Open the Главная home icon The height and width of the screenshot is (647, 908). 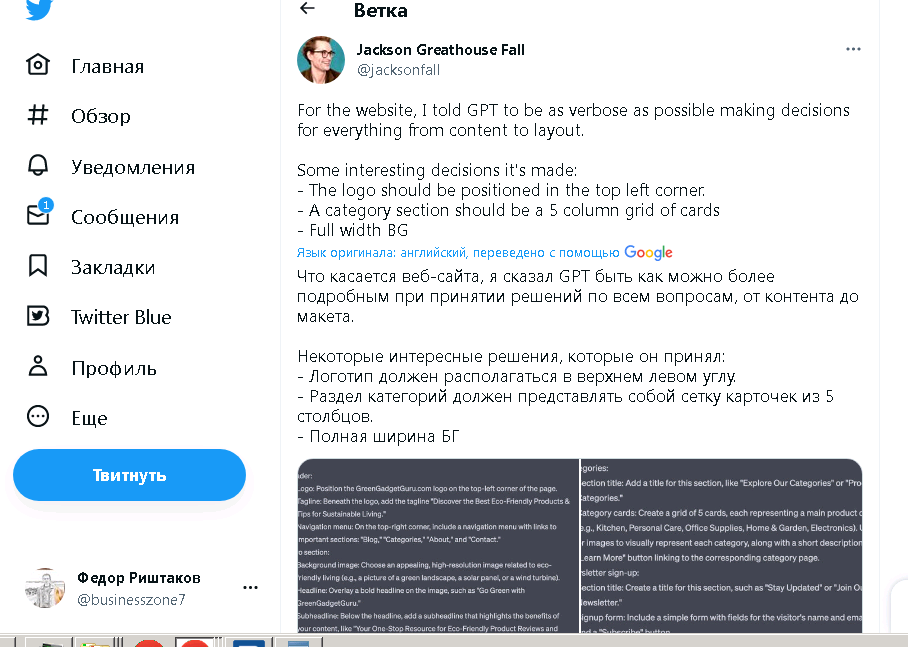pyautogui.click(x=38, y=66)
